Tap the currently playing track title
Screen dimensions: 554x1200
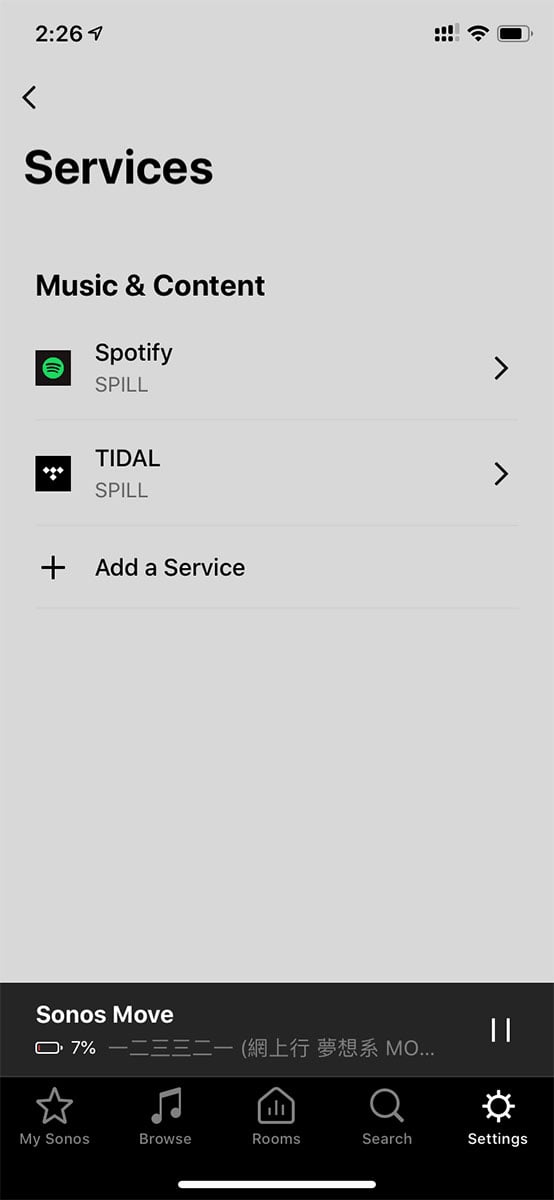(271, 1048)
